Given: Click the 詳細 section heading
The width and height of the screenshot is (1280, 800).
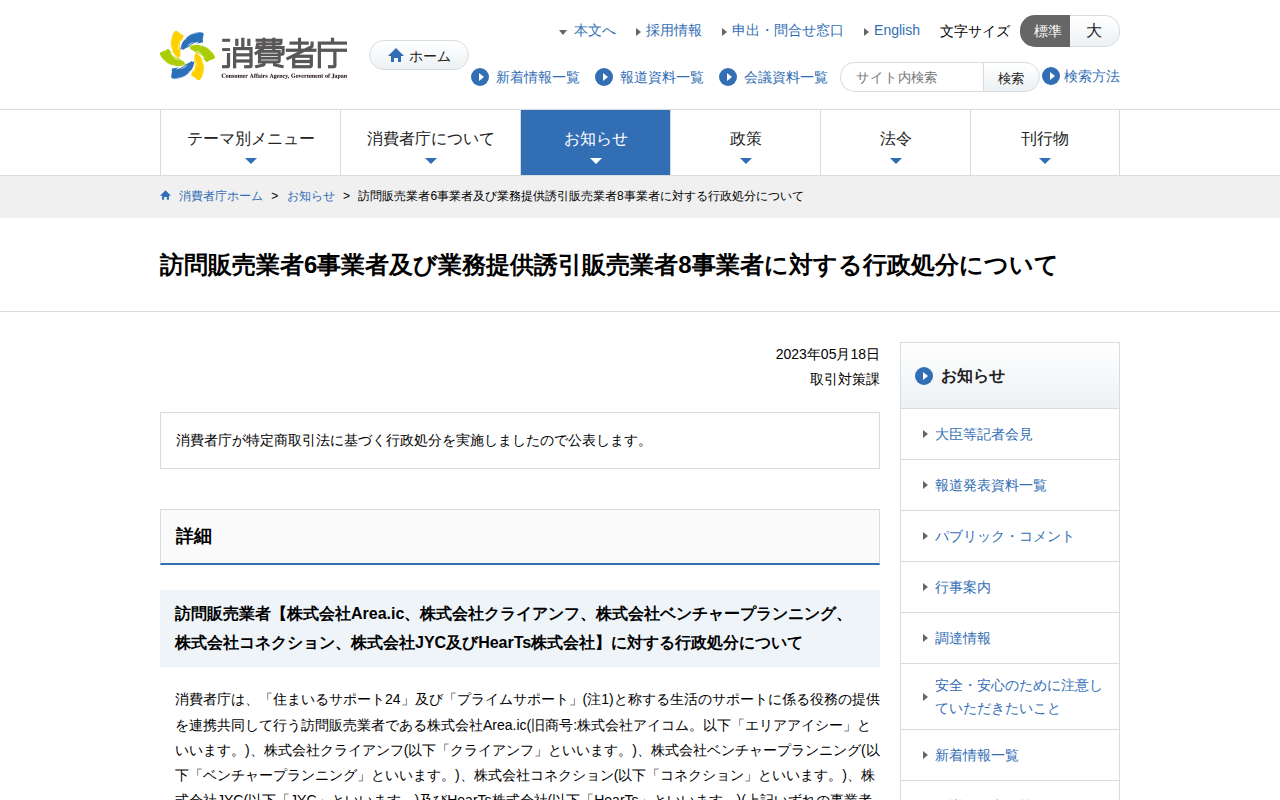Looking at the screenshot, I should [520, 537].
